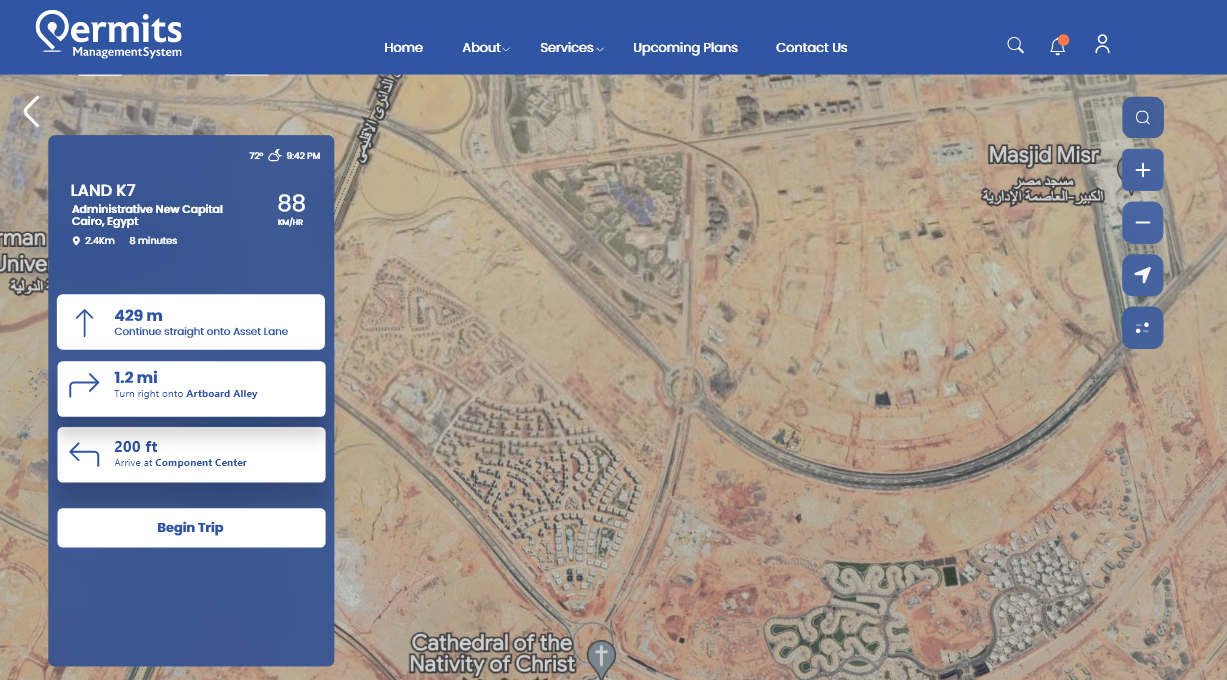The image size is (1227, 680).
Task: Open the notifications bell
Action: [x=1058, y=46]
